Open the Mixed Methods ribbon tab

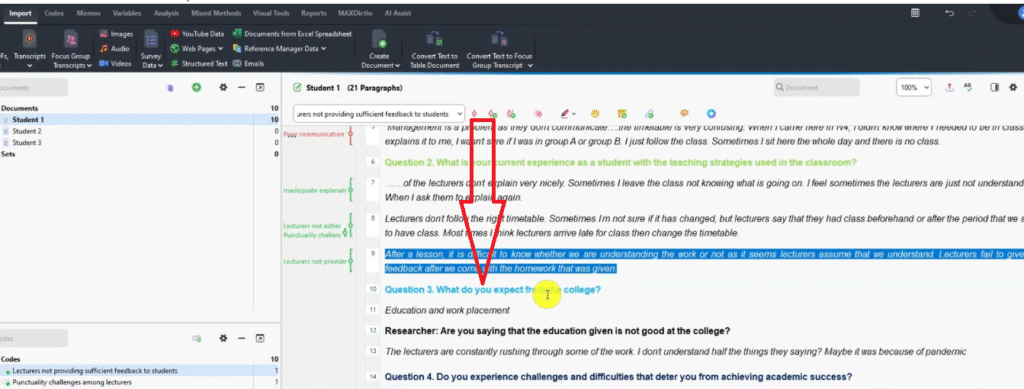pos(216,13)
